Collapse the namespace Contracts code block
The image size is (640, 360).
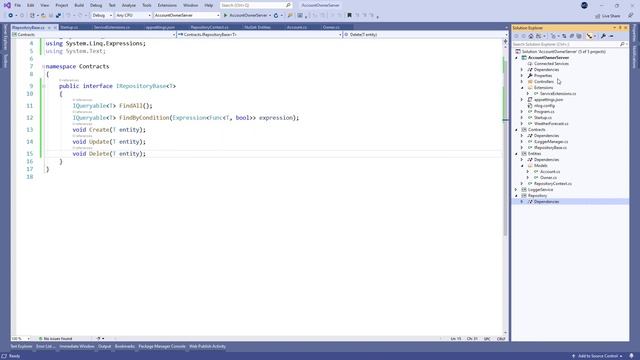[43, 67]
